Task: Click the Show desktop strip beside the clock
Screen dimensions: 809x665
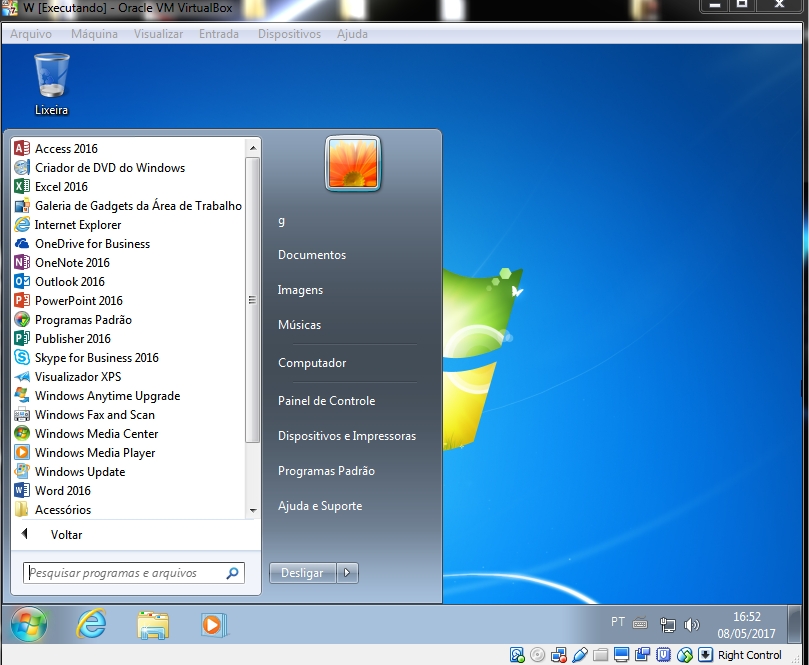Action: [794, 624]
